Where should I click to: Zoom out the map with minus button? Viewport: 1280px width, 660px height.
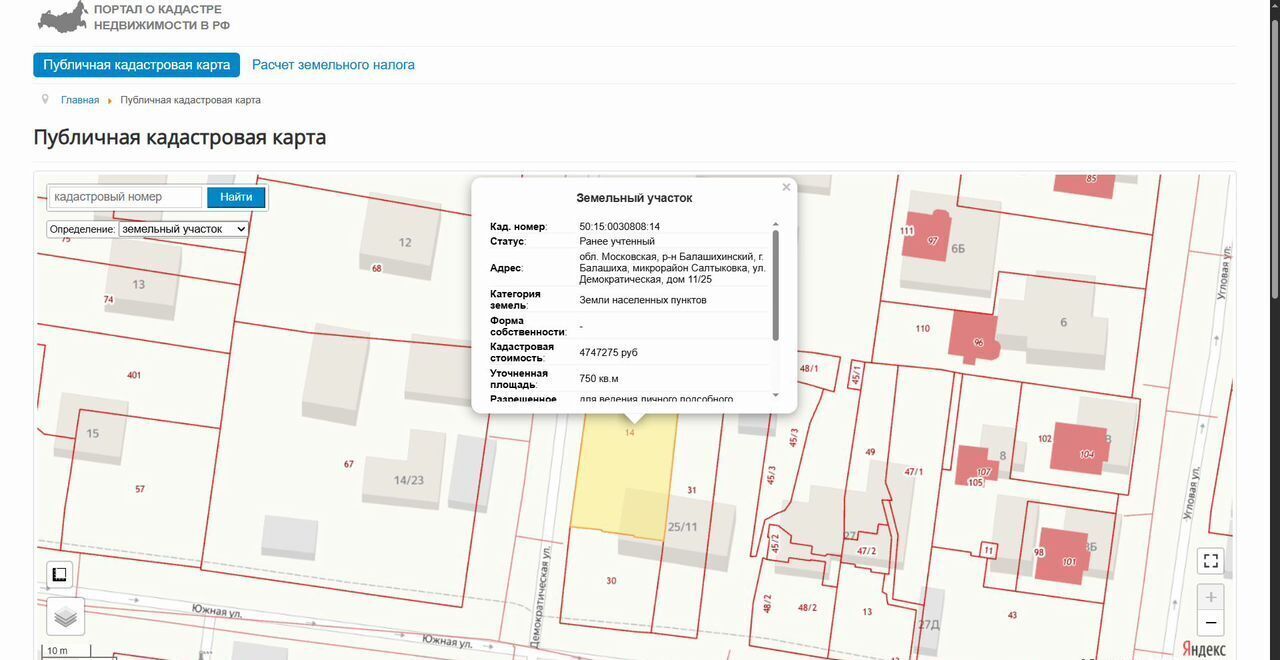1211,623
